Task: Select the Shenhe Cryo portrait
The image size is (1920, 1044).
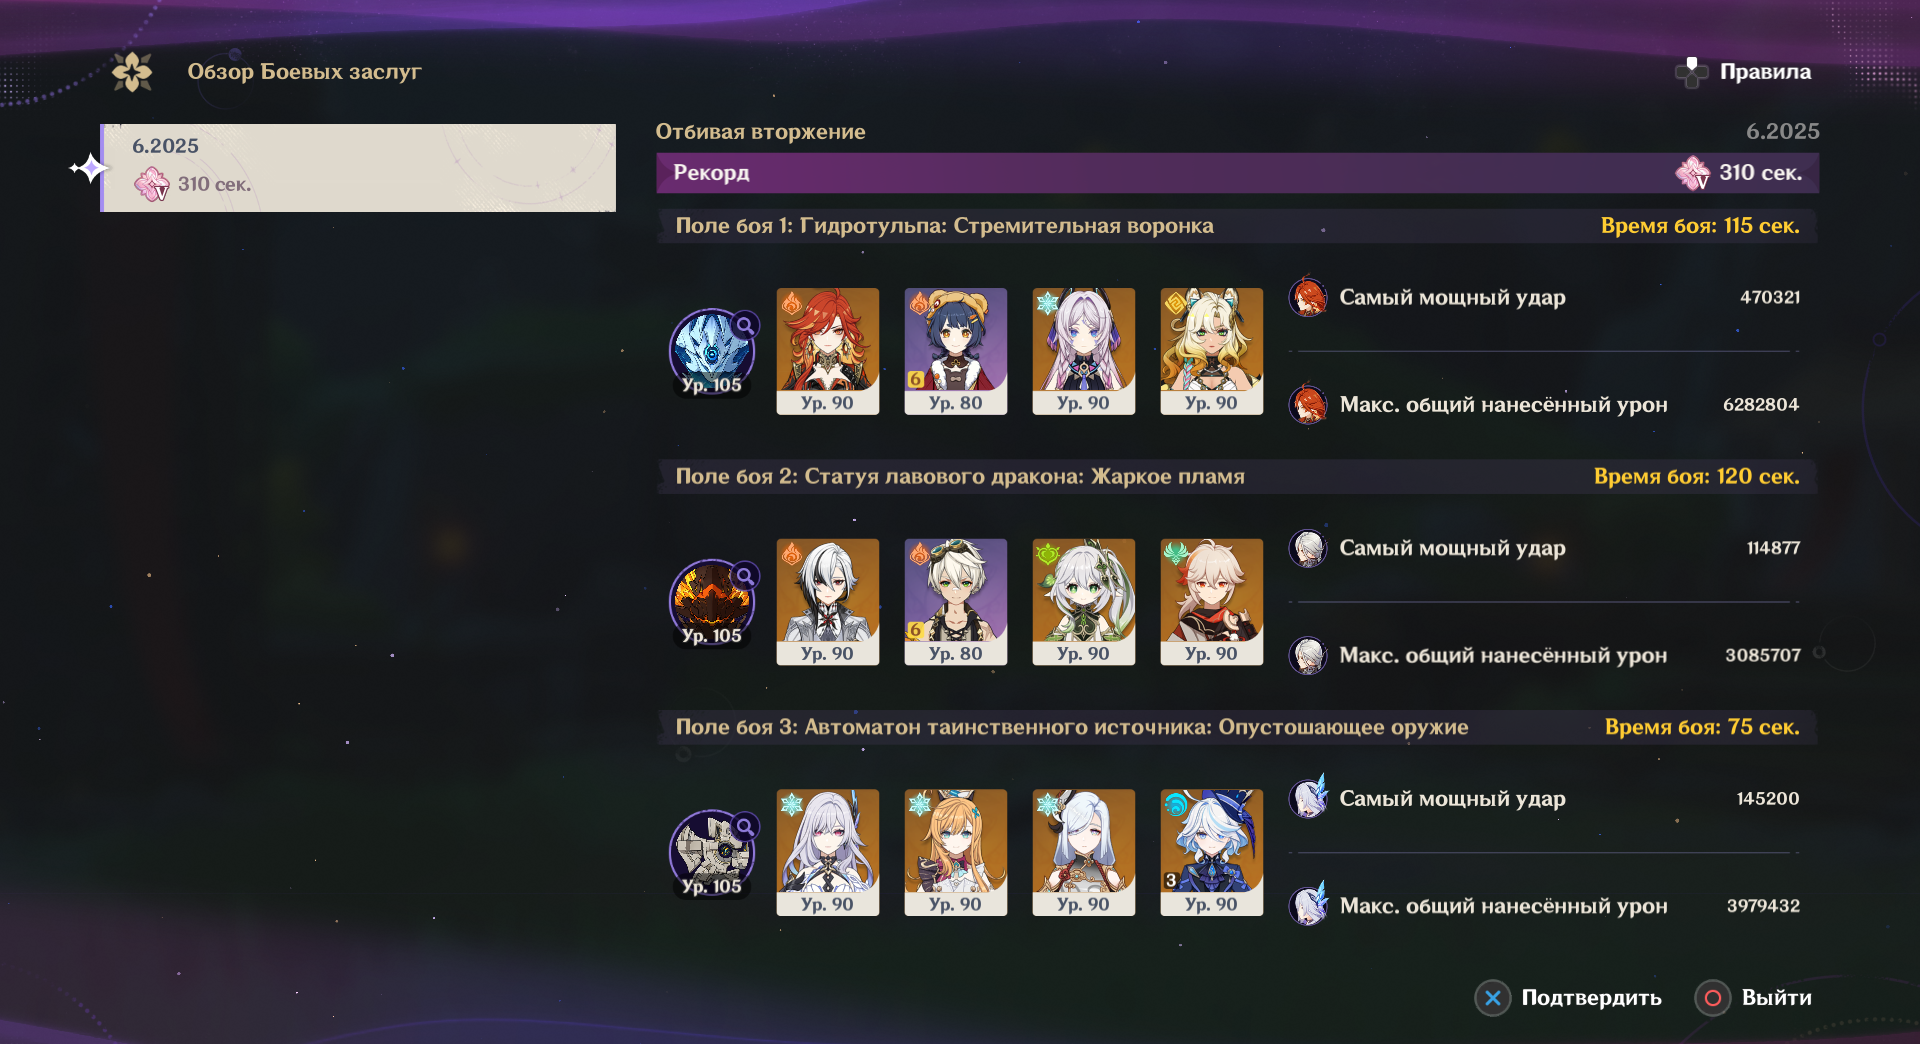Action: pos(1084,853)
